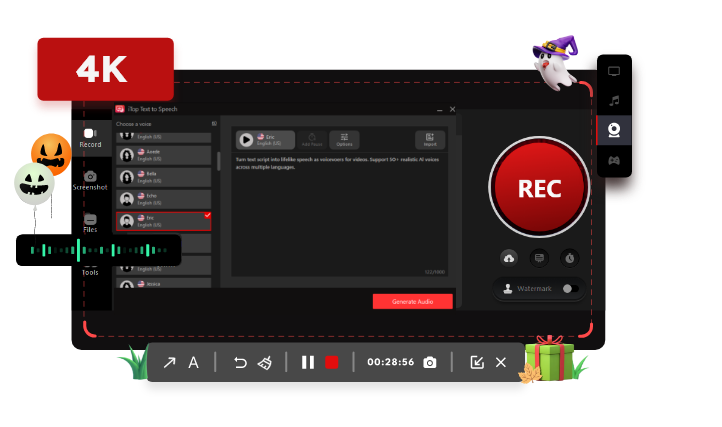This screenshot has width=722, height=427.
Task: Open the Record tab in sidebar
Action: [90, 138]
